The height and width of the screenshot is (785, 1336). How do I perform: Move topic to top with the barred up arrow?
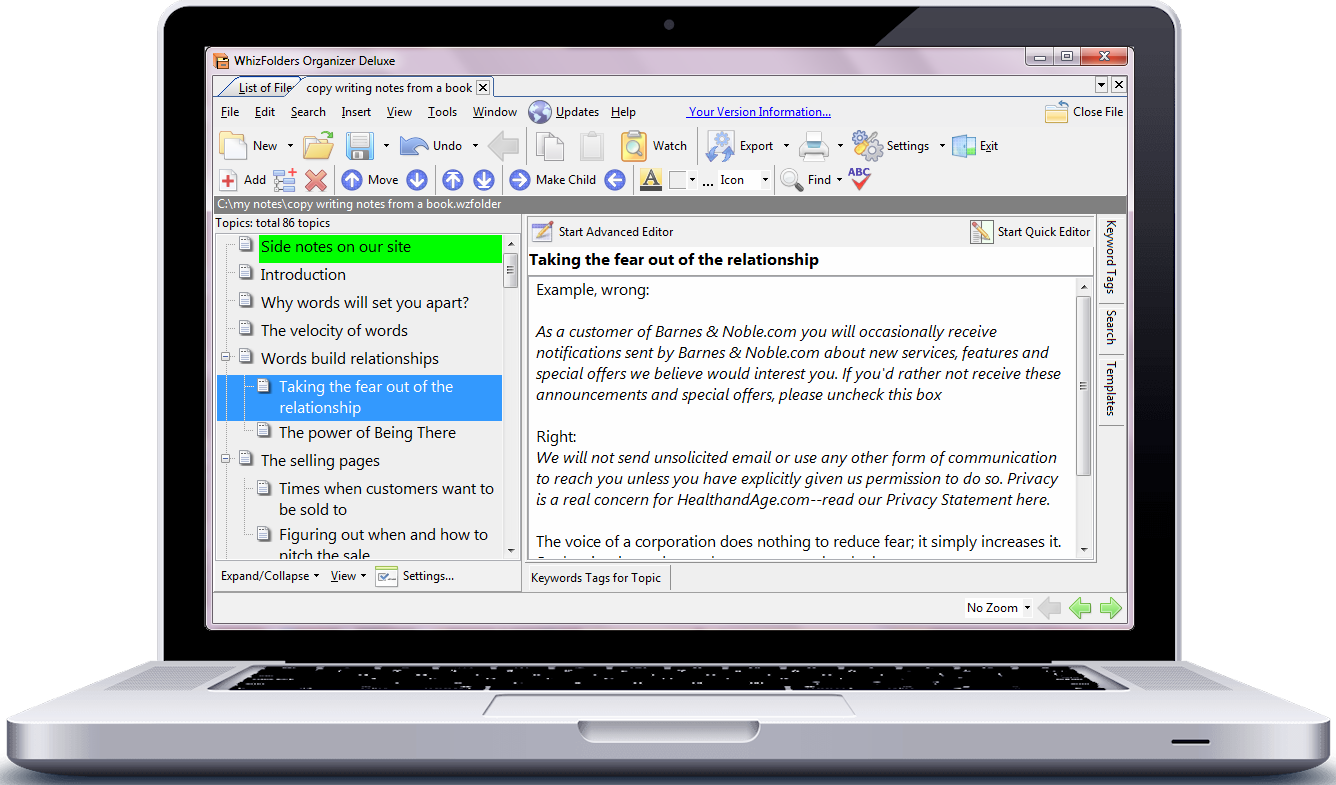[x=453, y=180]
